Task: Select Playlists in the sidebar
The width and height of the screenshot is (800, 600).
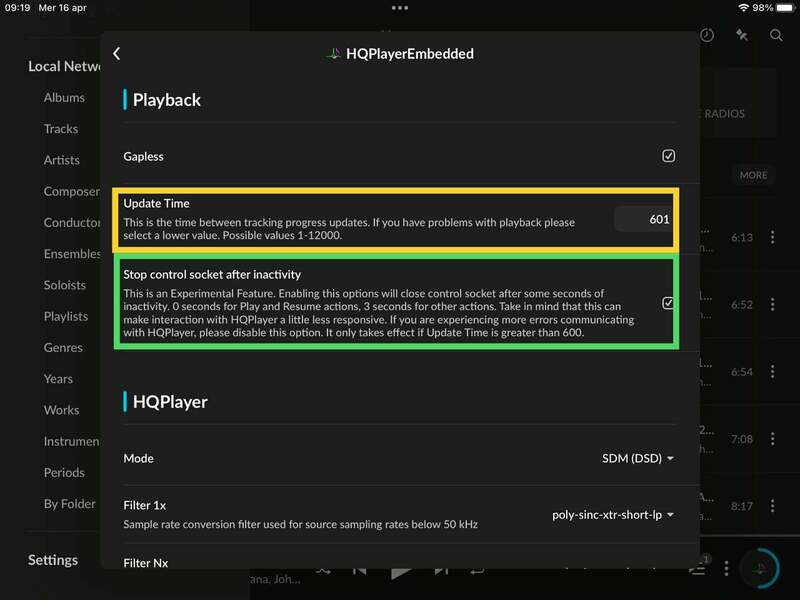Action: coord(66,316)
